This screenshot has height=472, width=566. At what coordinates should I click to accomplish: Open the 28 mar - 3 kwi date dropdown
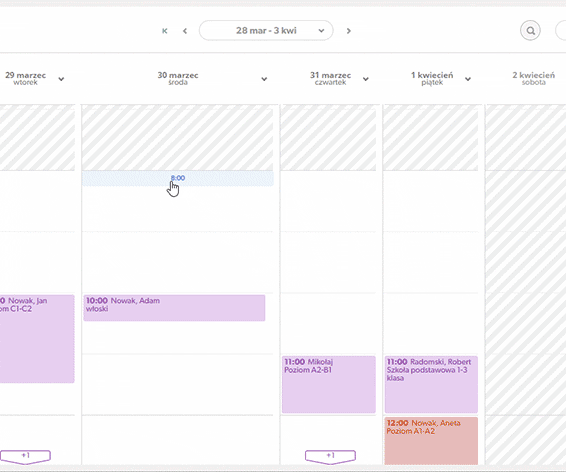point(266,31)
